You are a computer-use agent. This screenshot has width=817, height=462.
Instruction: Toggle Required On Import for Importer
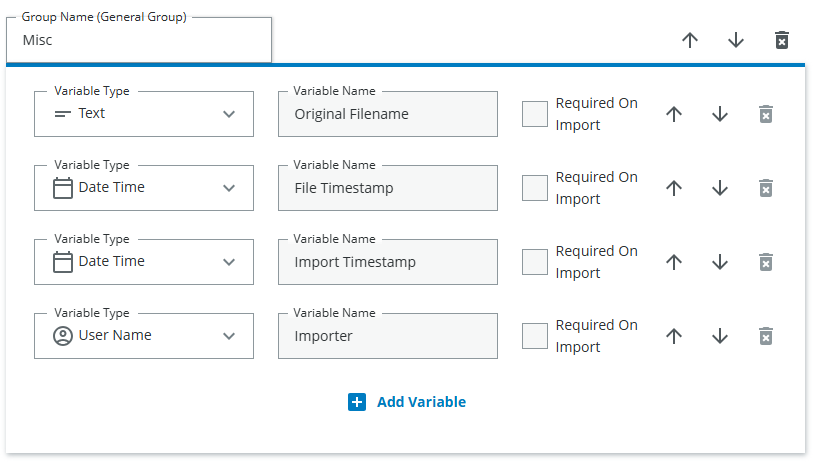[x=535, y=336]
